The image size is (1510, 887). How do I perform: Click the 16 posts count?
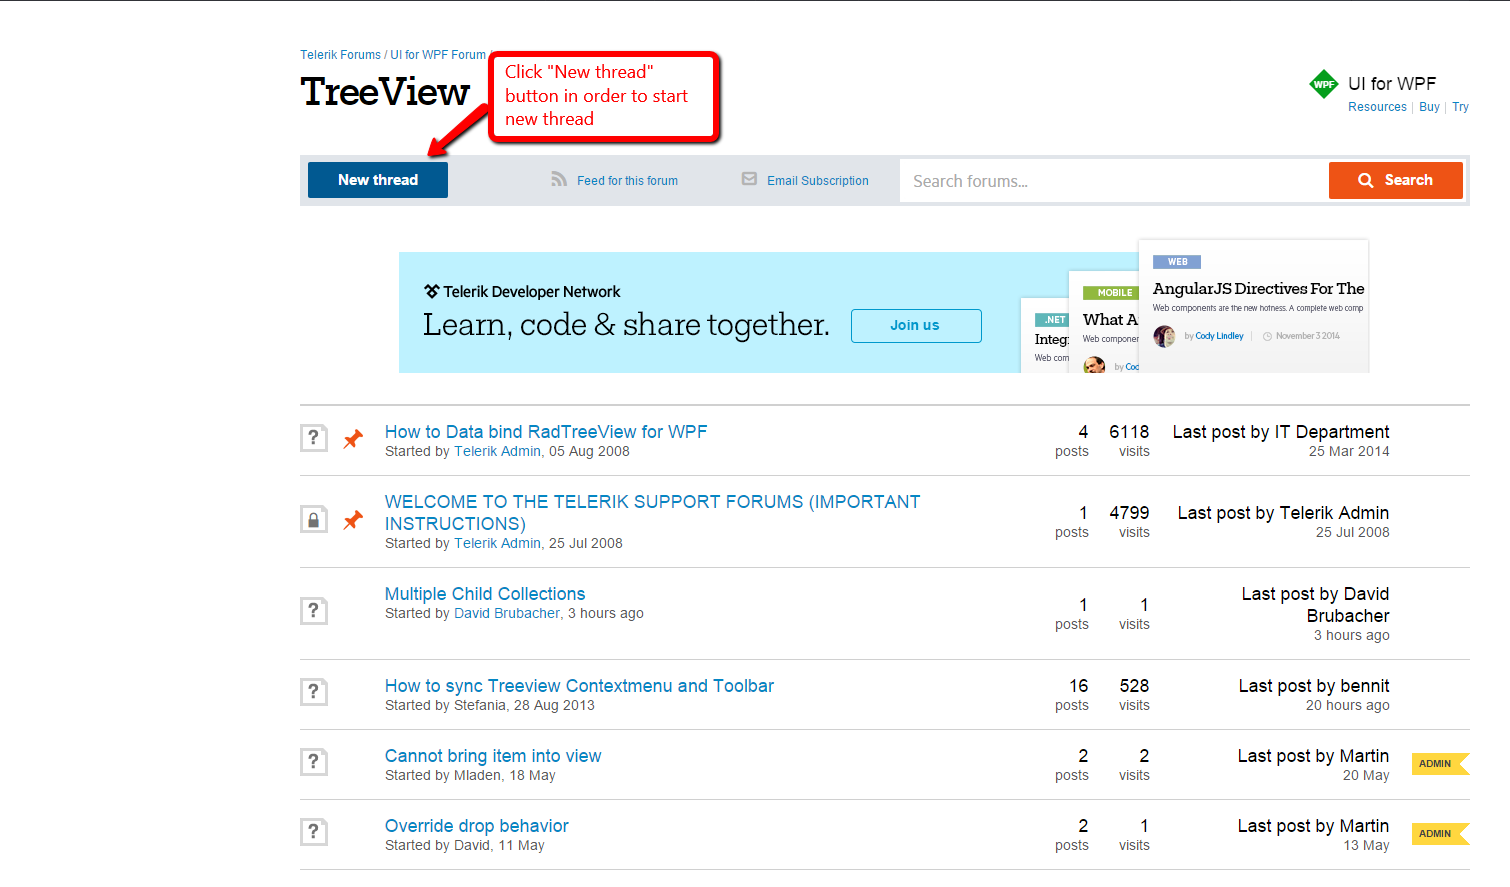(1078, 686)
